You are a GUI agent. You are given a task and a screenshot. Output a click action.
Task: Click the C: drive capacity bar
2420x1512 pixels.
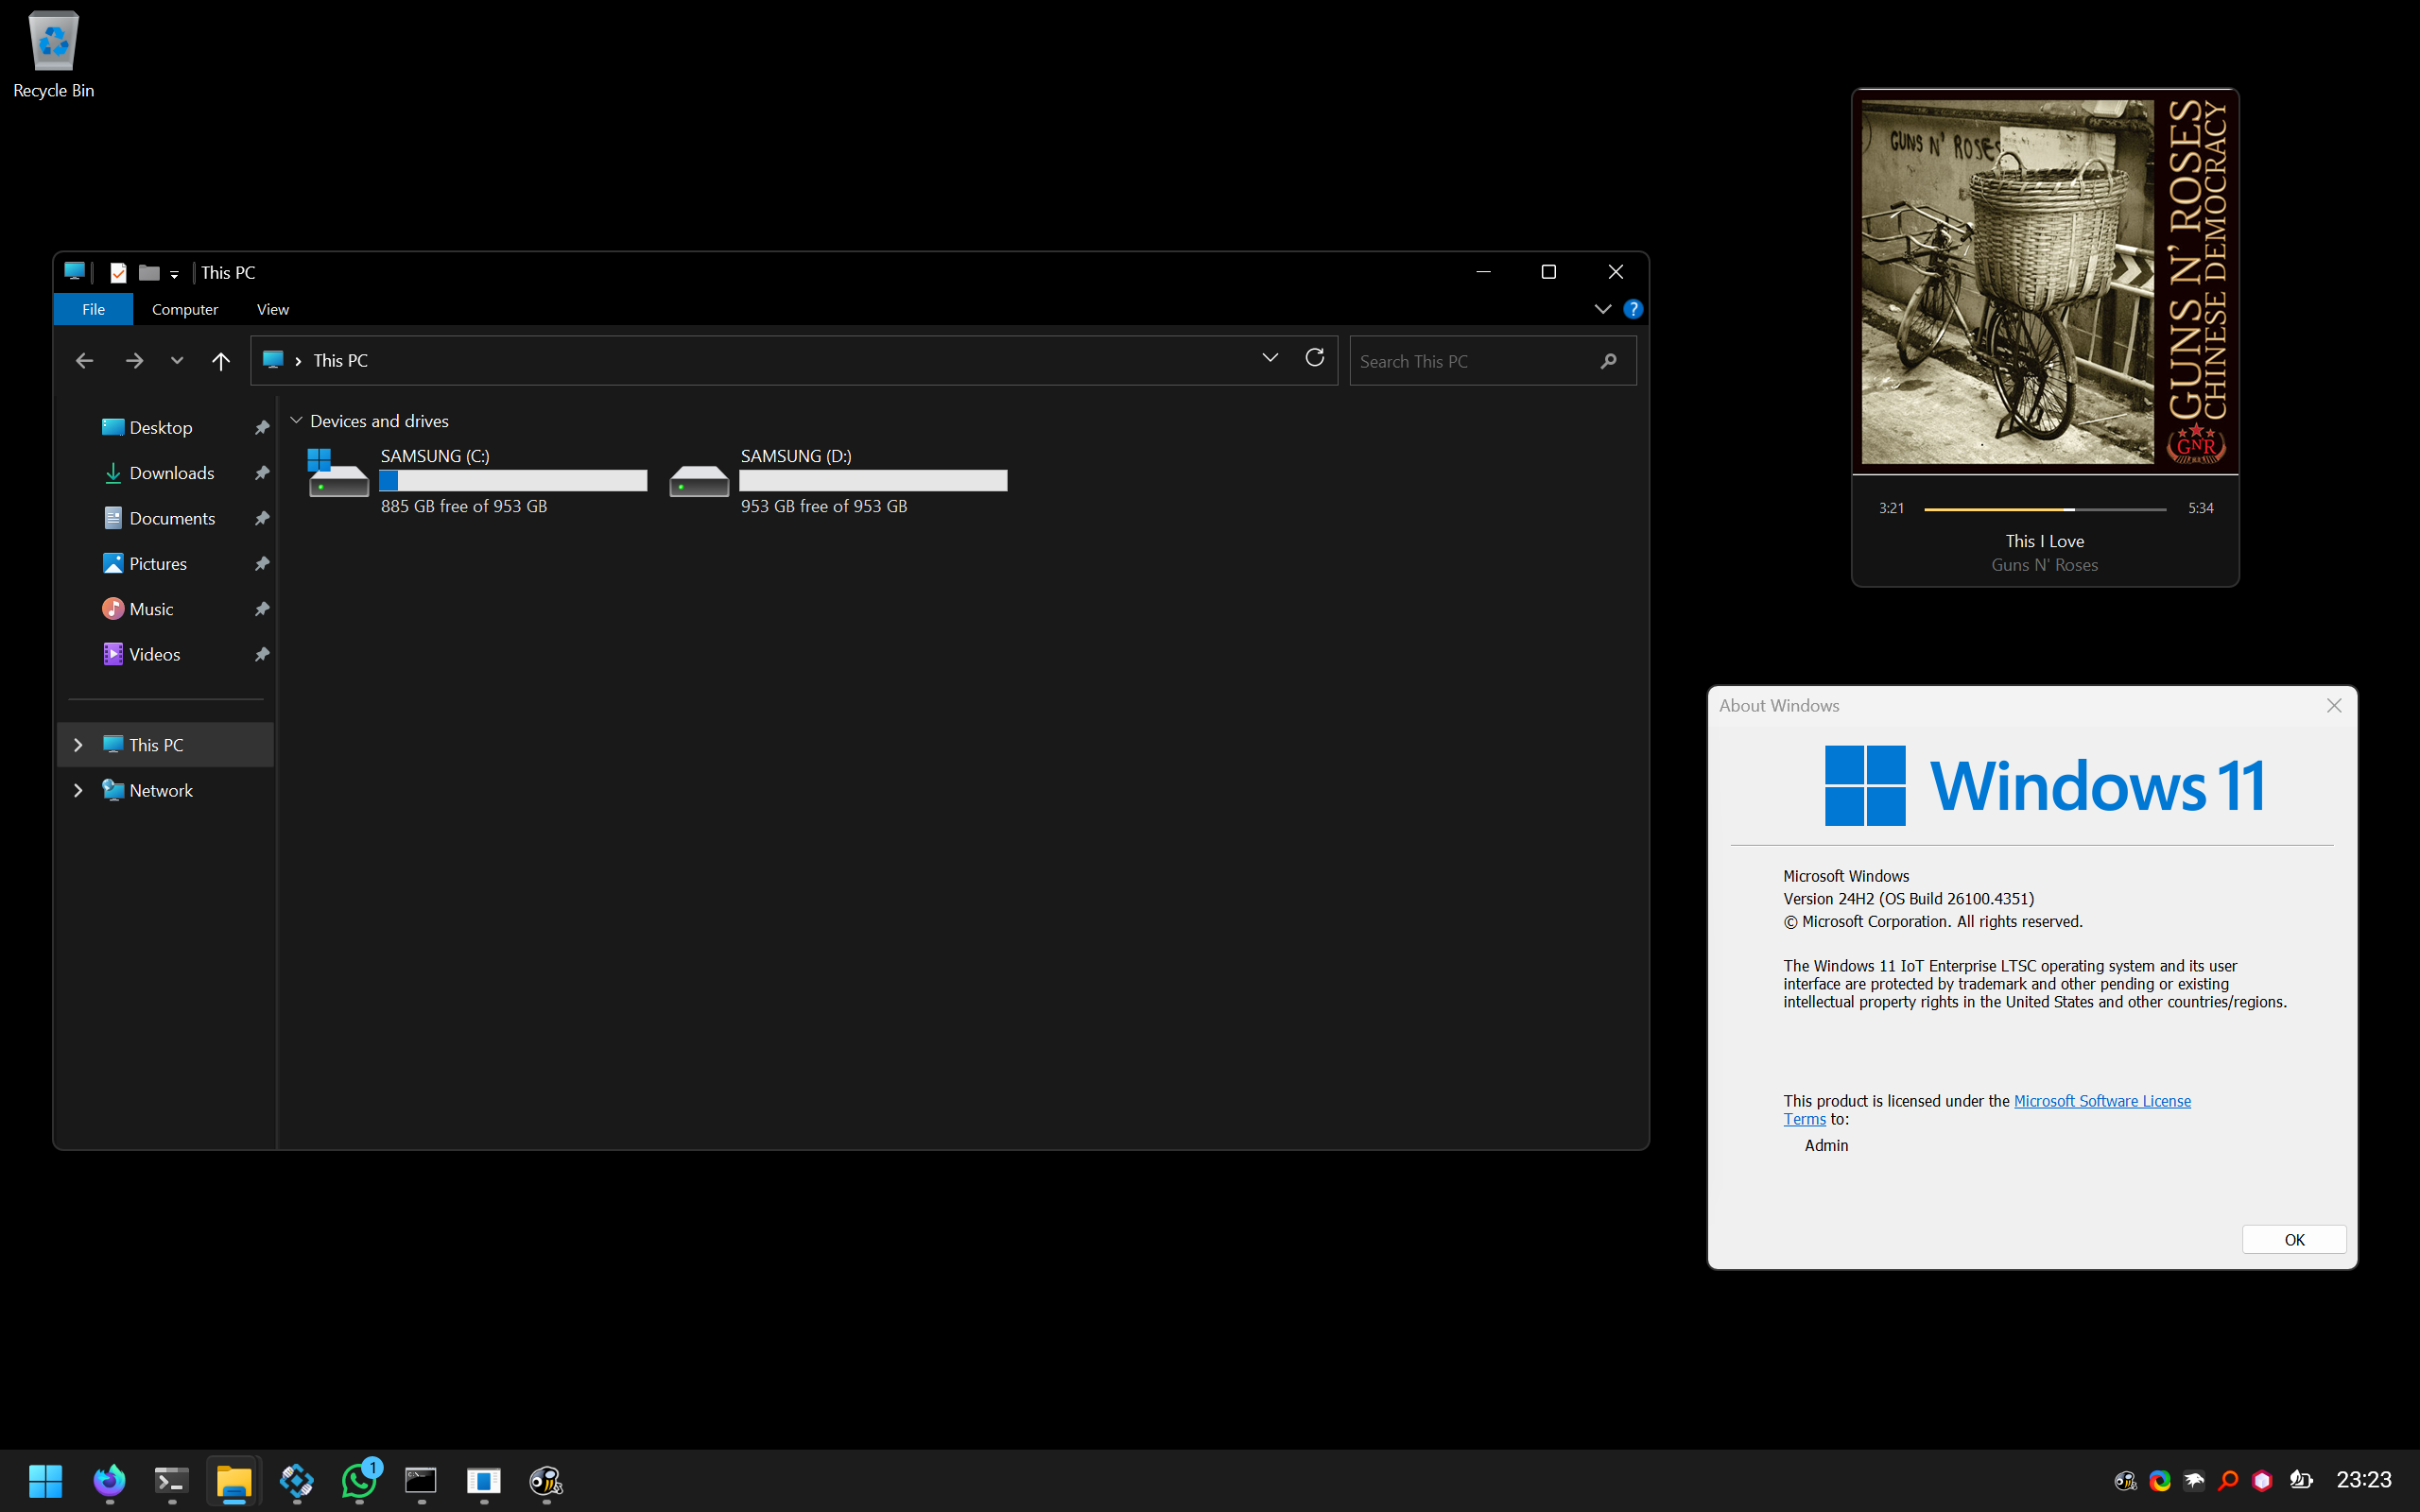point(513,481)
